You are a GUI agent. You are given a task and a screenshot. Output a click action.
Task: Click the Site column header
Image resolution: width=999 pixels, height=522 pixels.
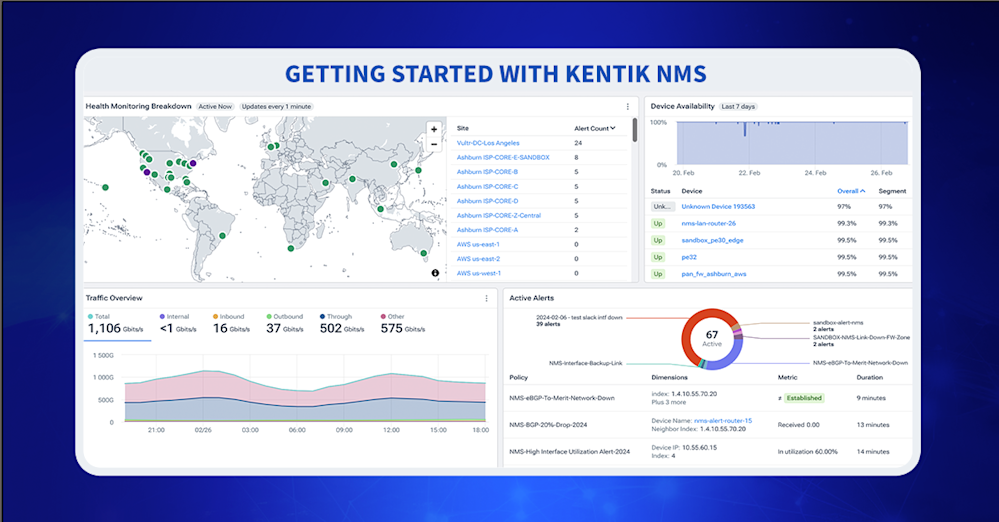463,128
